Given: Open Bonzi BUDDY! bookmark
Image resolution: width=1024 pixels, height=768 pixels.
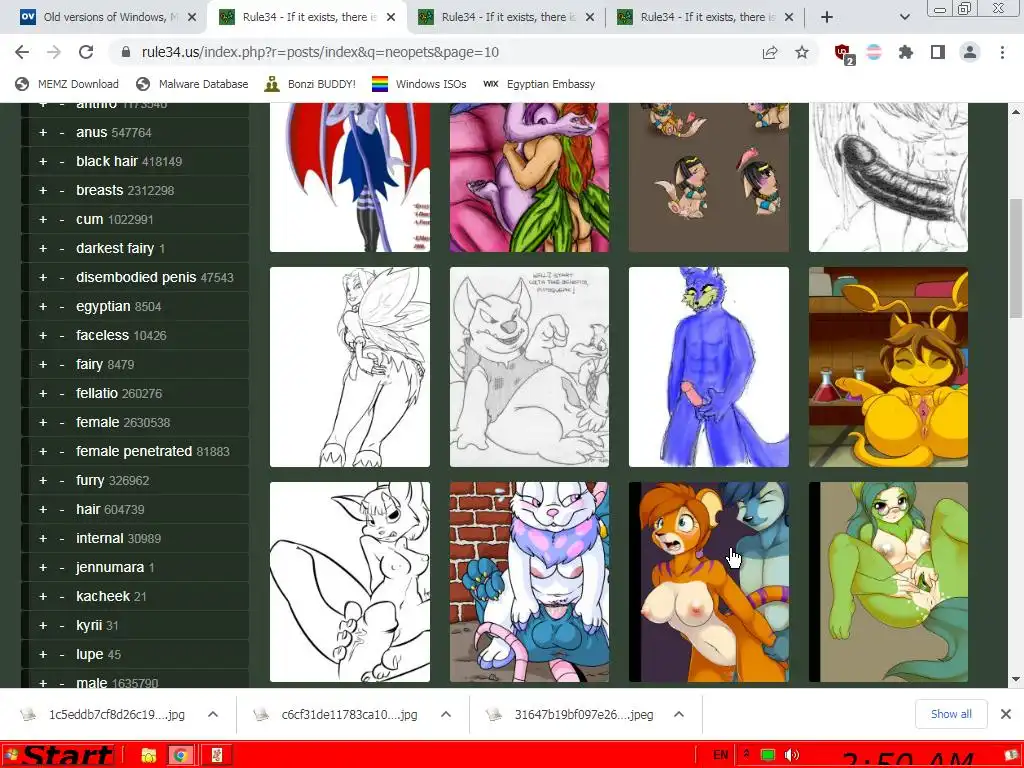Looking at the screenshot, I should point(310,84).
